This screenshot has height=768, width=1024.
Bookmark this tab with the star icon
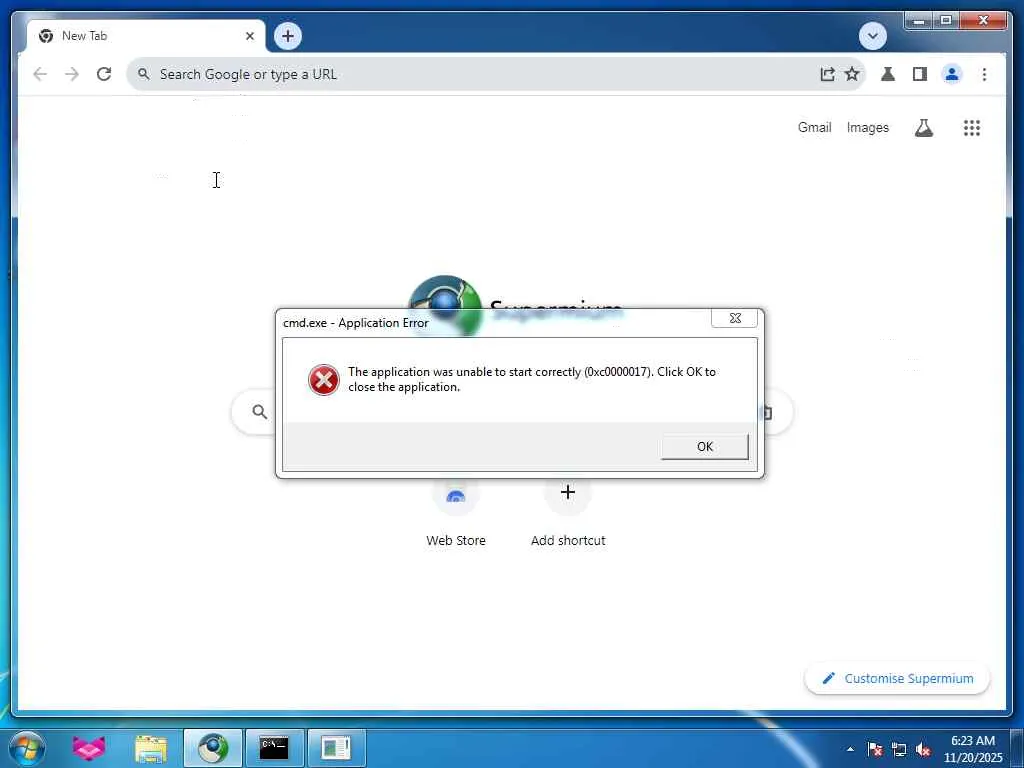coord(852,74)
